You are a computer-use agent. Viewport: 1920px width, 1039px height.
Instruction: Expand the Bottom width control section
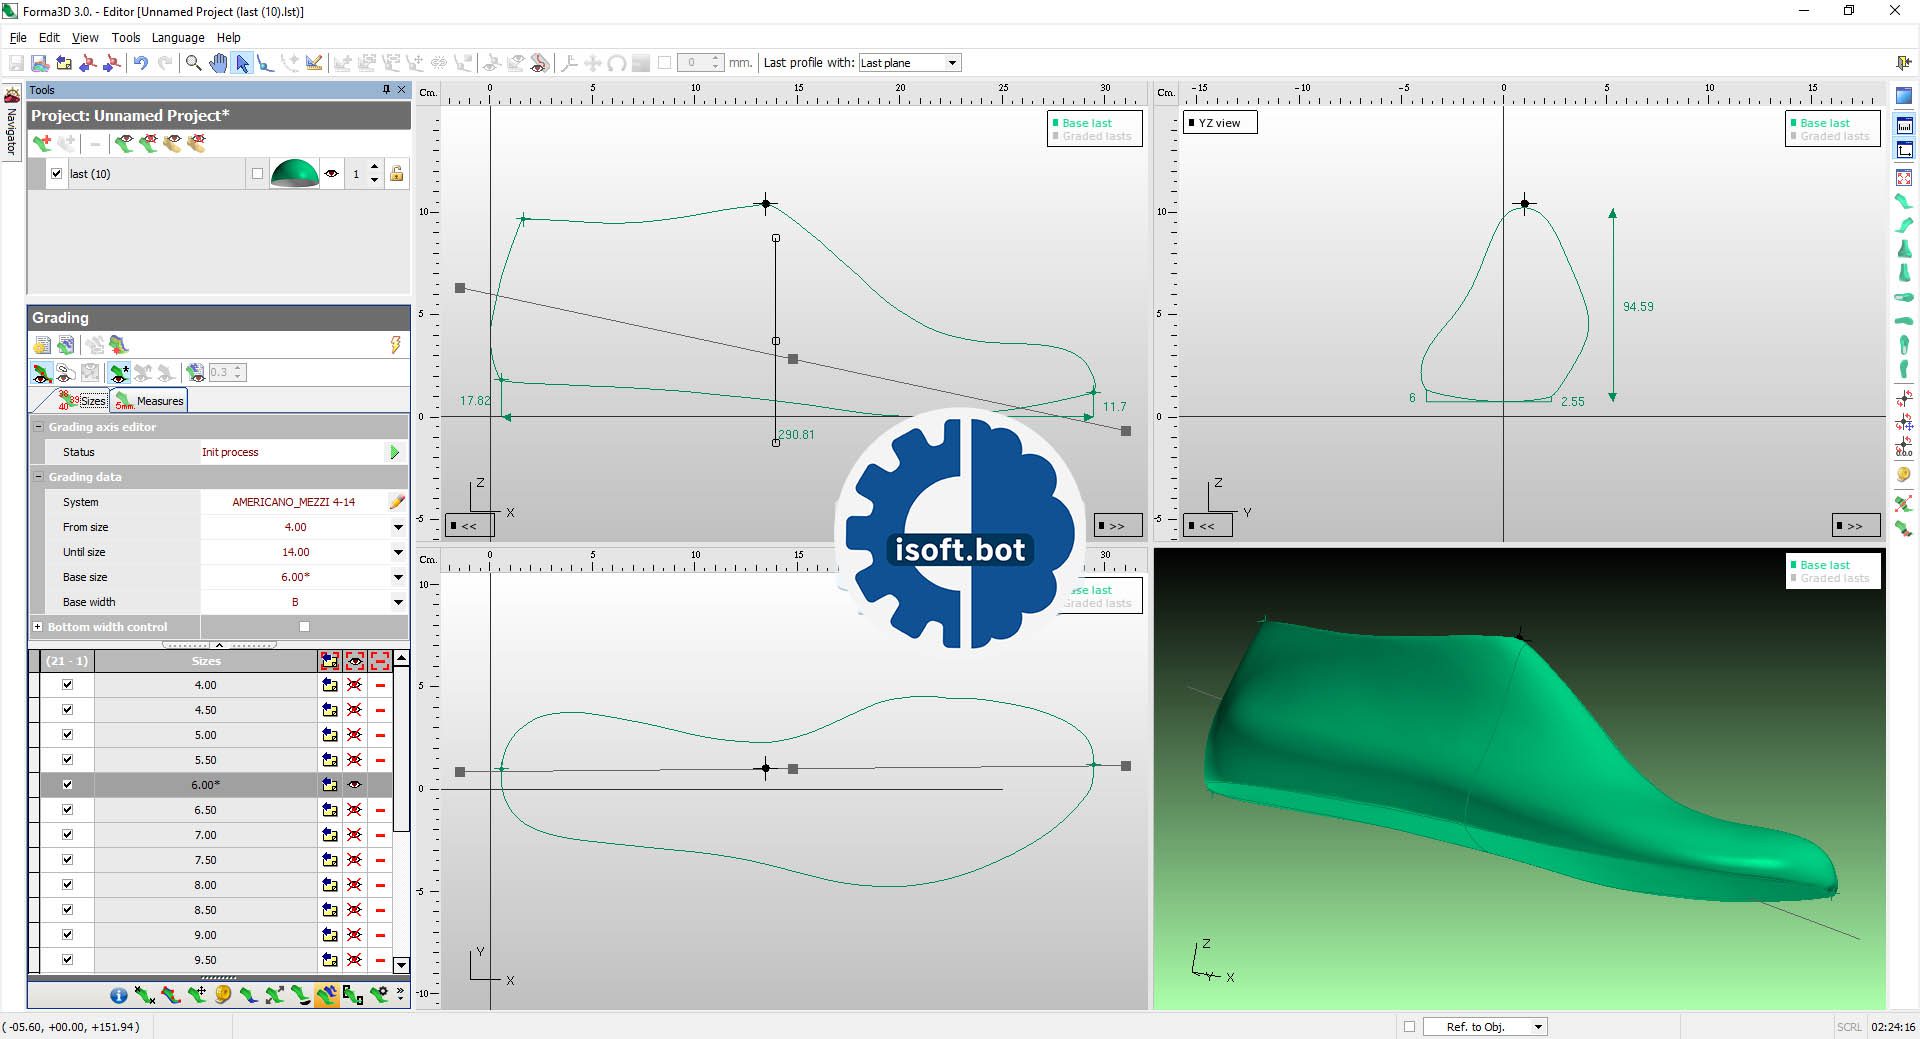point(38,627)
